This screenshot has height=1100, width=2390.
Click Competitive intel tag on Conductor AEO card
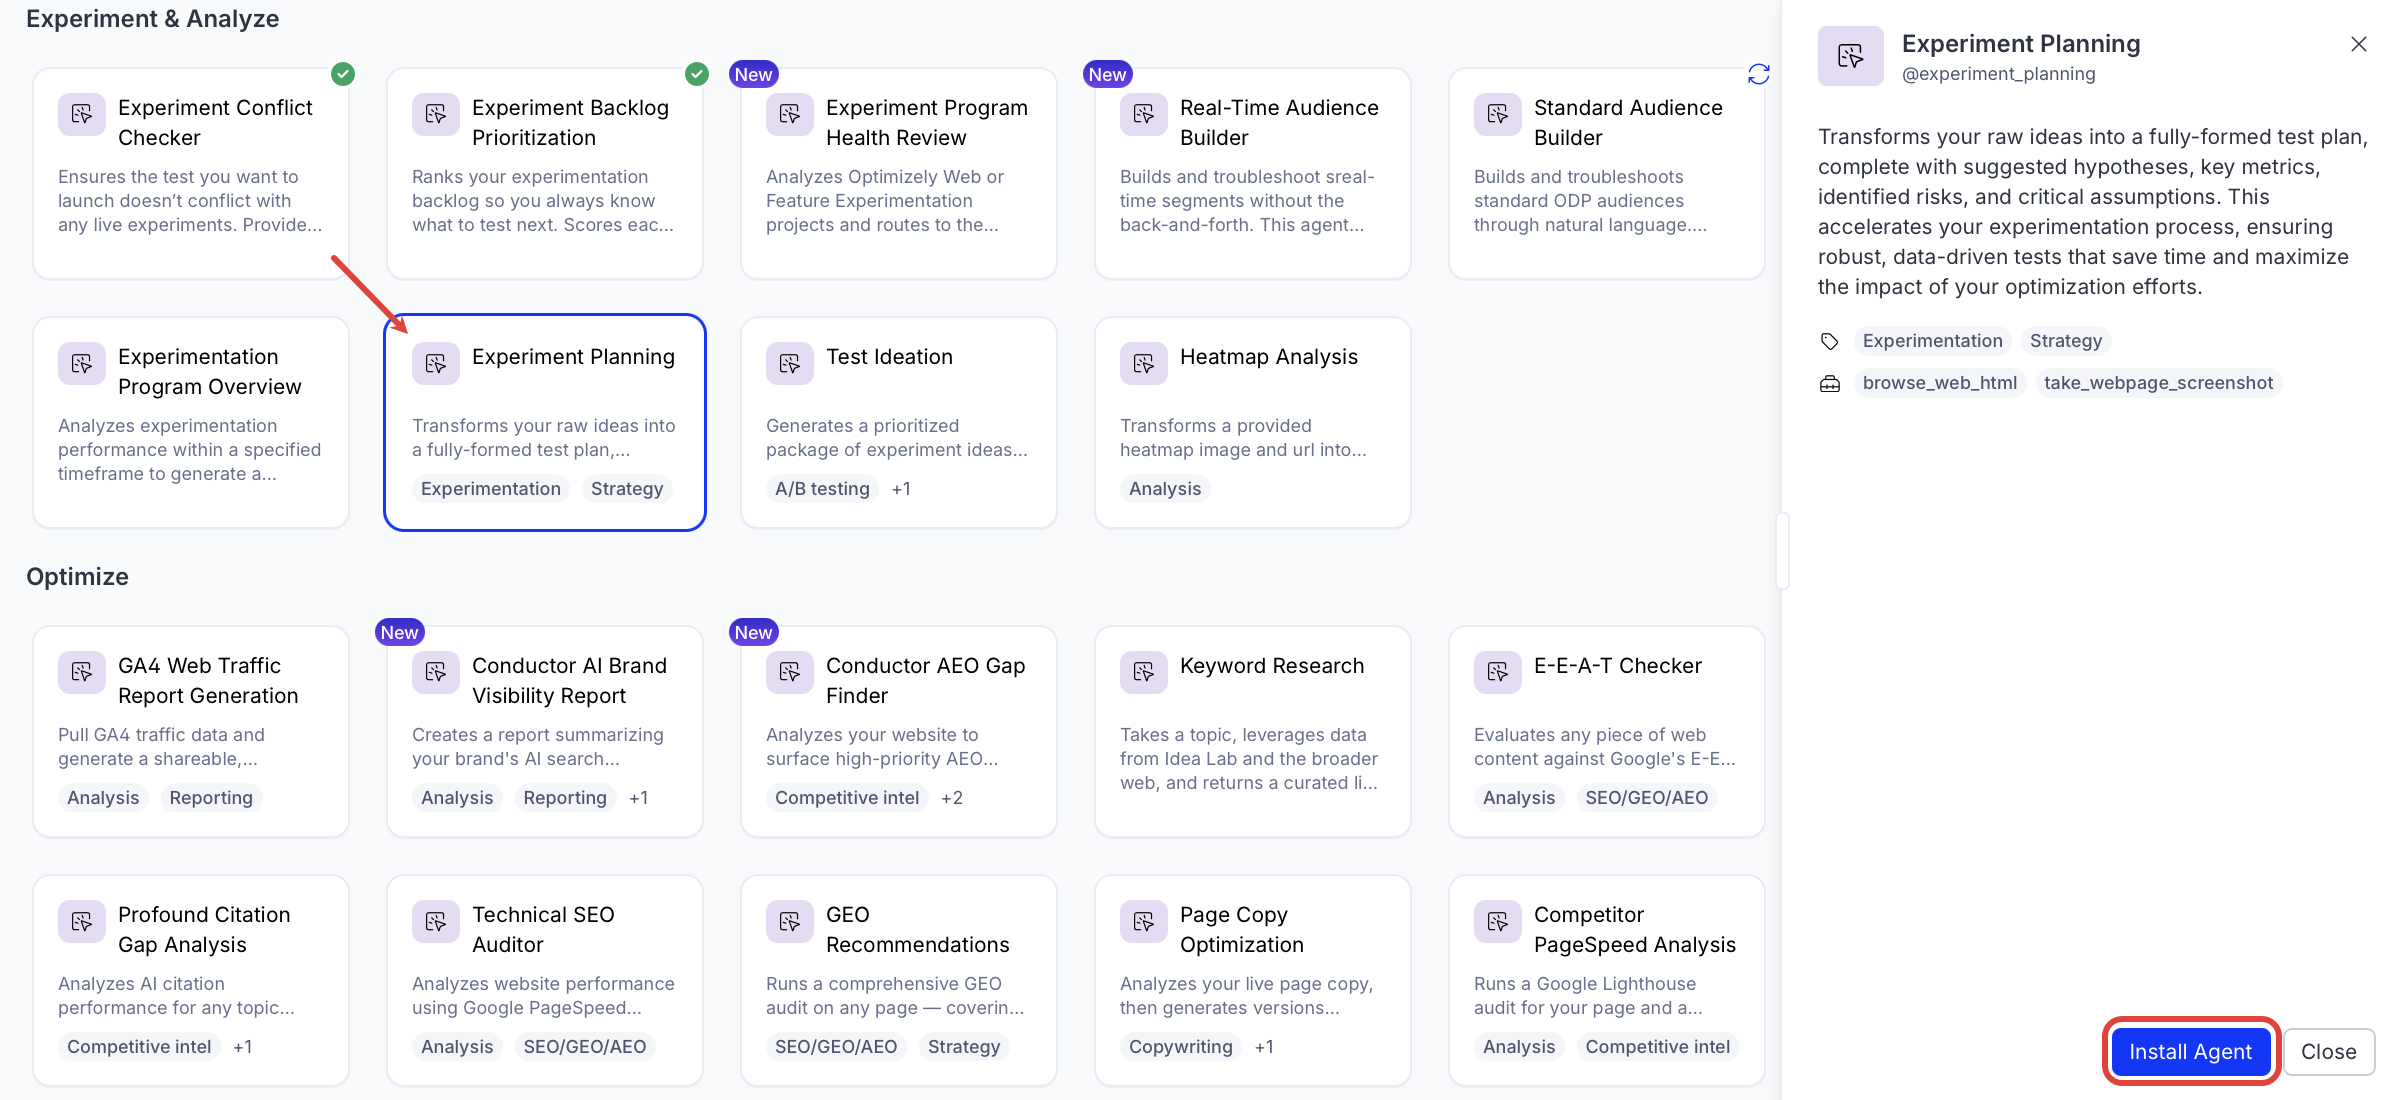point(847,798)
